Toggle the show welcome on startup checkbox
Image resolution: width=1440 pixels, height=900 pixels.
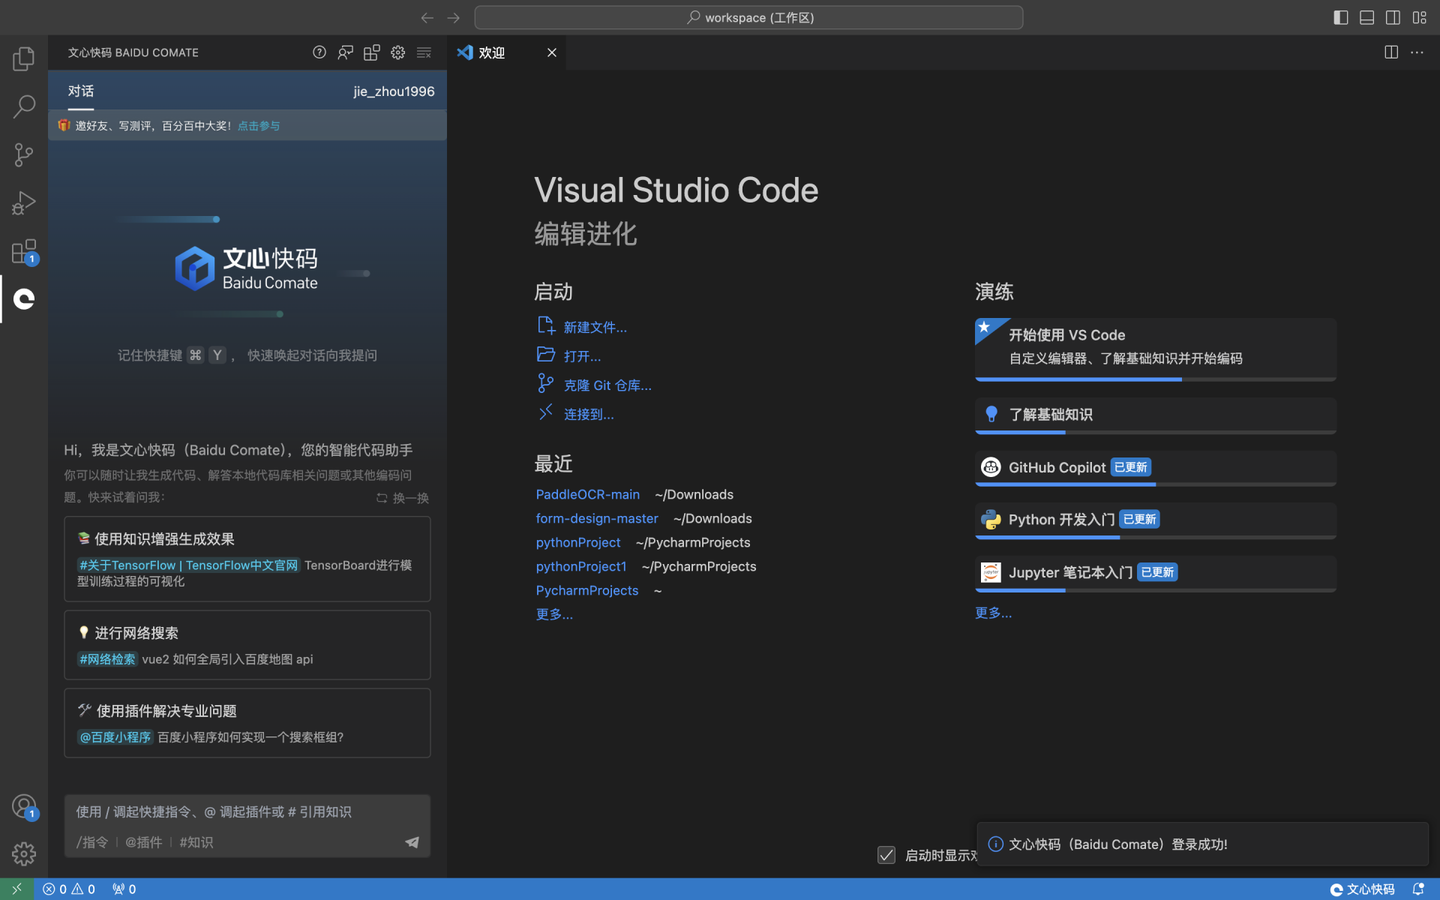[886, 855]
